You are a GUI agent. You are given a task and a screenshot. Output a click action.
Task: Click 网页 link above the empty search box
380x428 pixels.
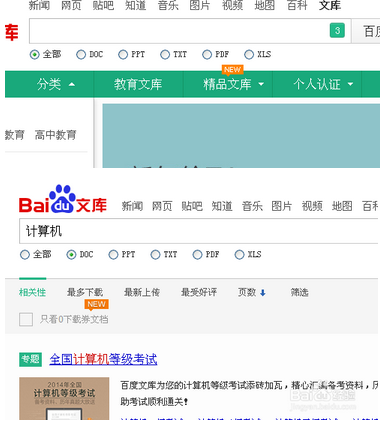pos(71,5)
